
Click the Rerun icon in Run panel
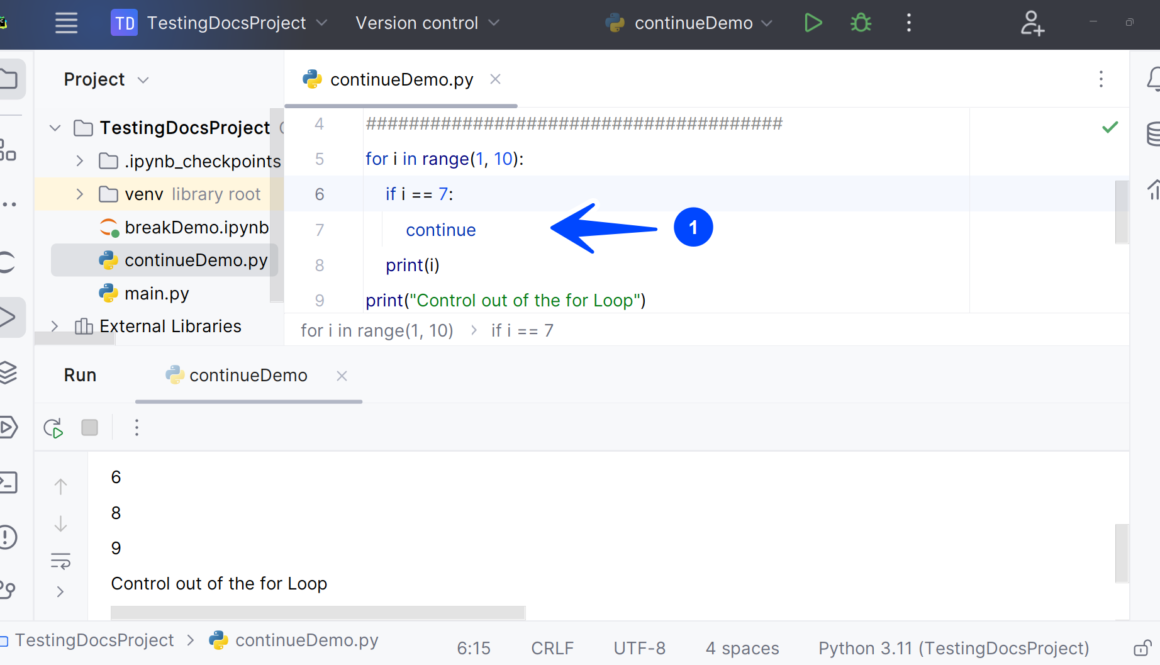tap(53, 428)
